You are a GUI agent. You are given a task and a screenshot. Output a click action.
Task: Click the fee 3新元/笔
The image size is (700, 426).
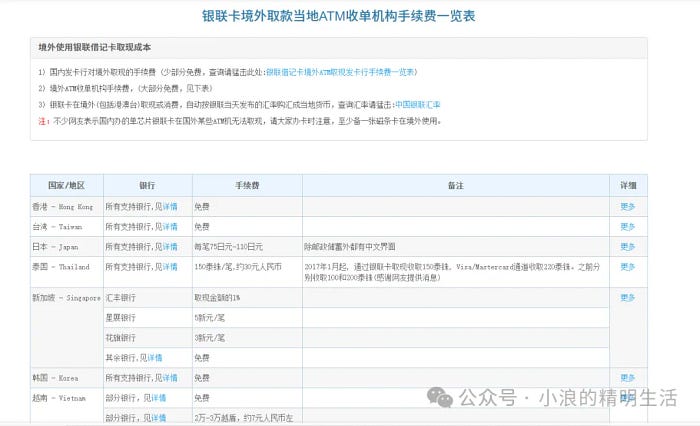pos(210,338)
